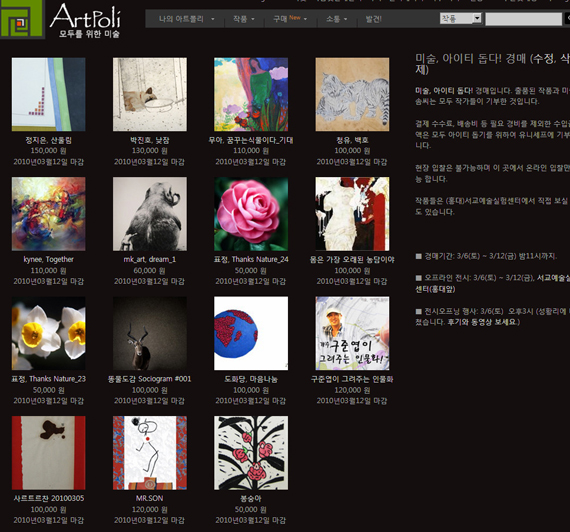Open the 구매 New dropdown menu

(x=290, y=19)
